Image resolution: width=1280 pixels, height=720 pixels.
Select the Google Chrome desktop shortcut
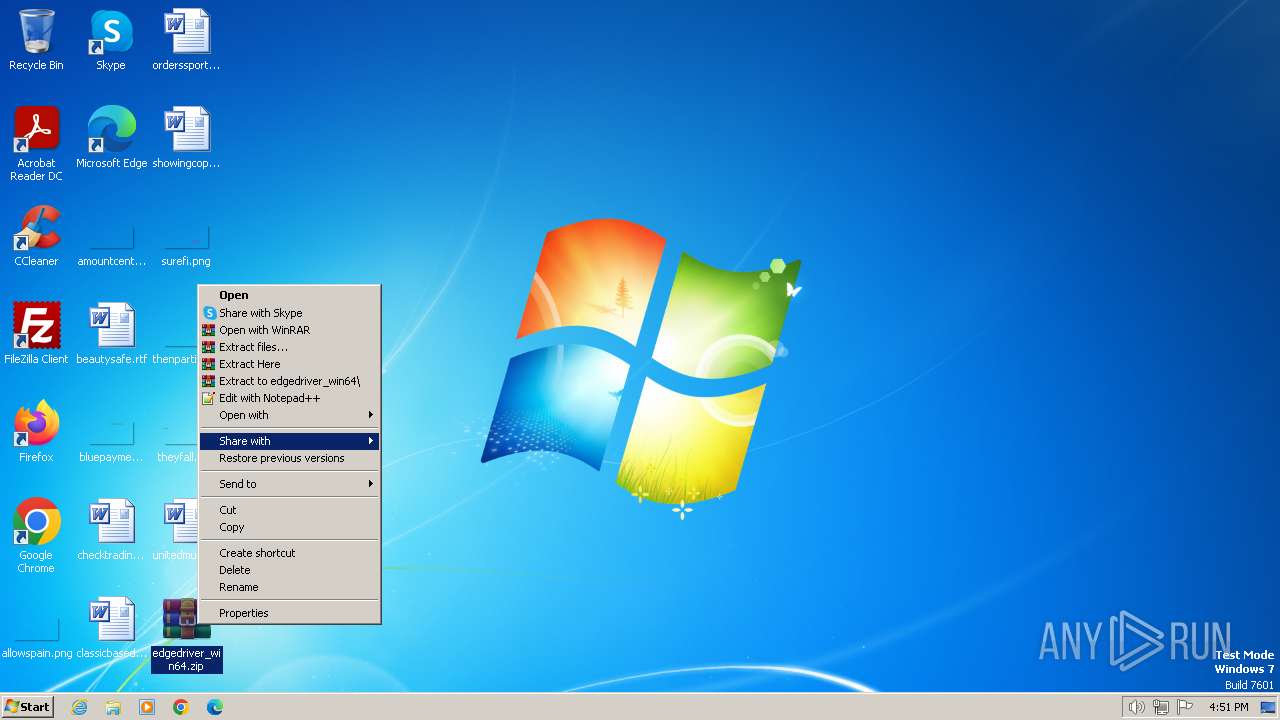point(36,536)
